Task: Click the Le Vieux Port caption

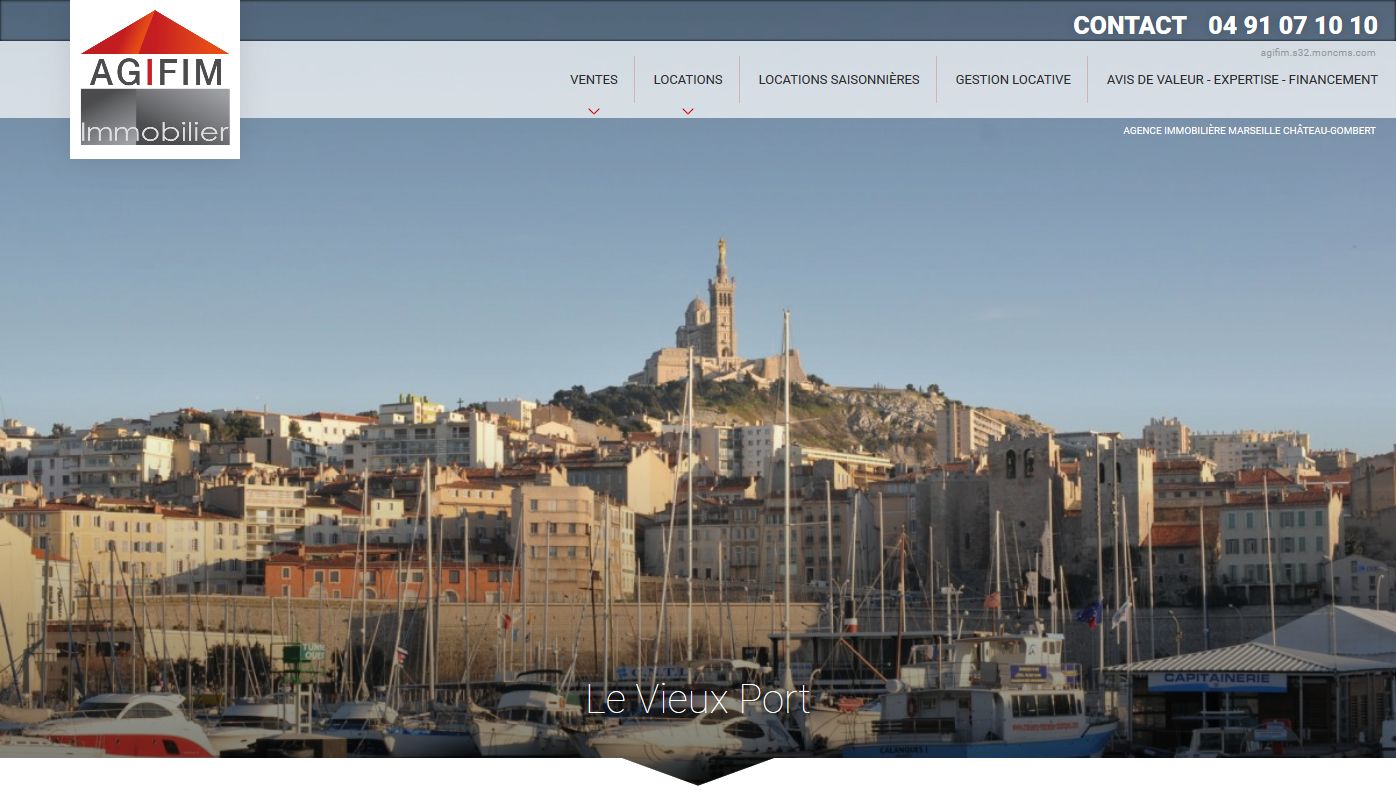Action: pos(697,699)
